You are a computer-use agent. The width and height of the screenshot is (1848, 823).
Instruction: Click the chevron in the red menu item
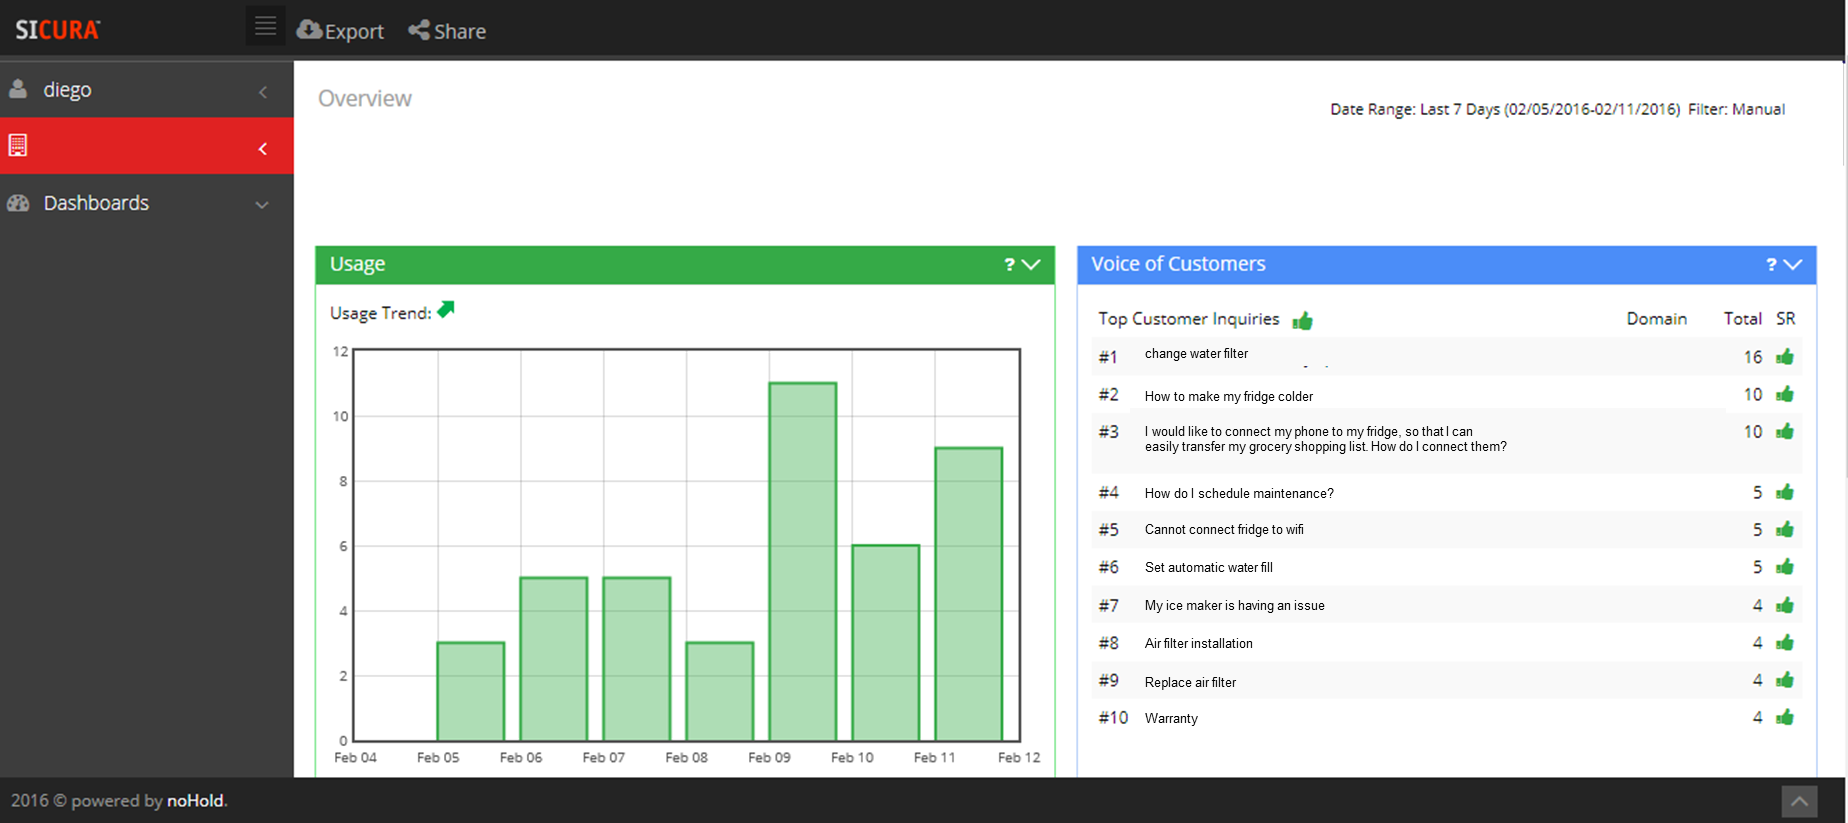click(x=263, y=149)
